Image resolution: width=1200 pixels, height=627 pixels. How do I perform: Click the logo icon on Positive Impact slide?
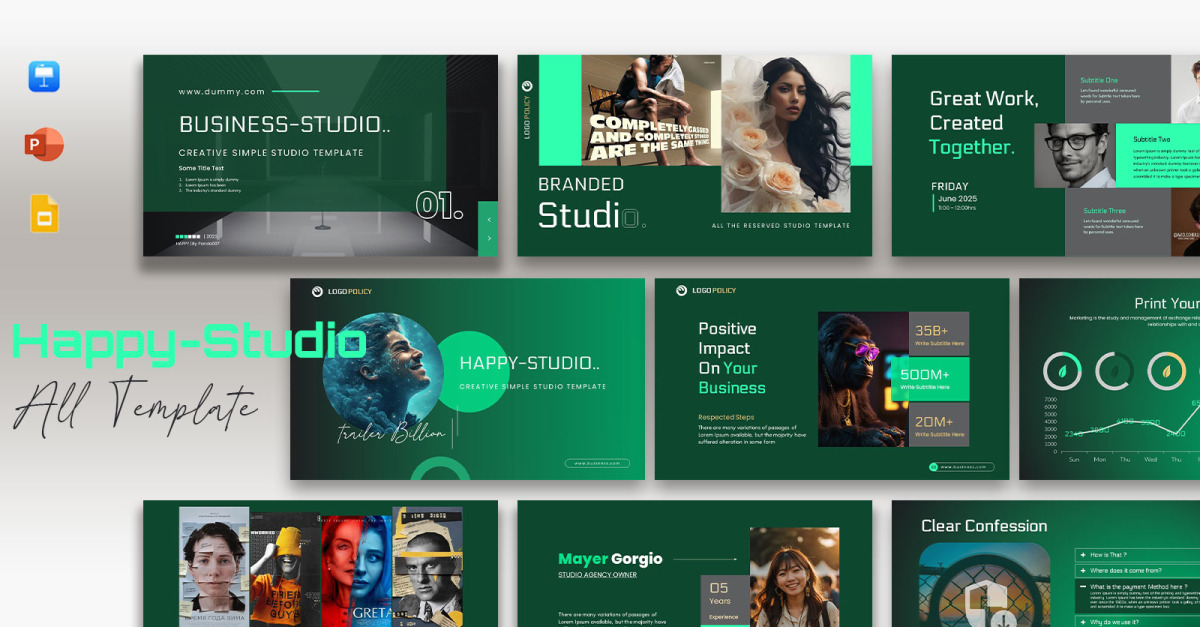point(682,291)
